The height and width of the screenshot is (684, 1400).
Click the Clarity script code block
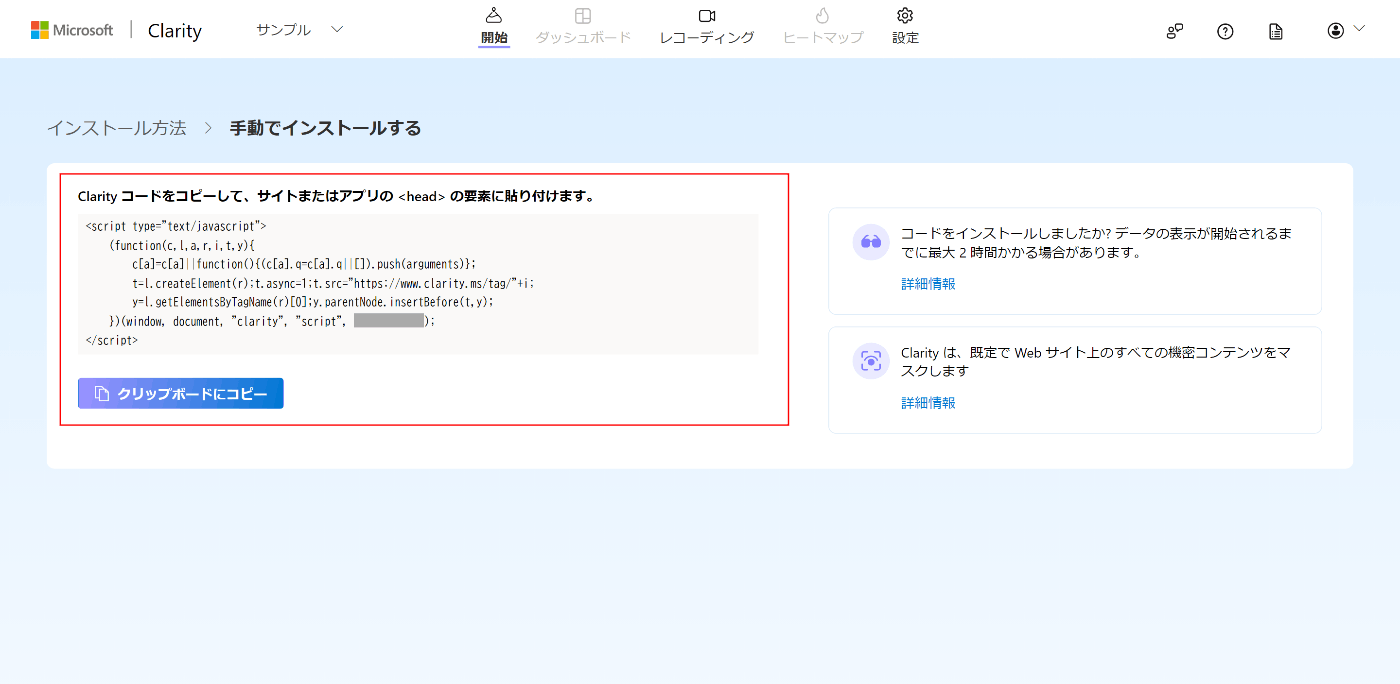pos(418,284)
